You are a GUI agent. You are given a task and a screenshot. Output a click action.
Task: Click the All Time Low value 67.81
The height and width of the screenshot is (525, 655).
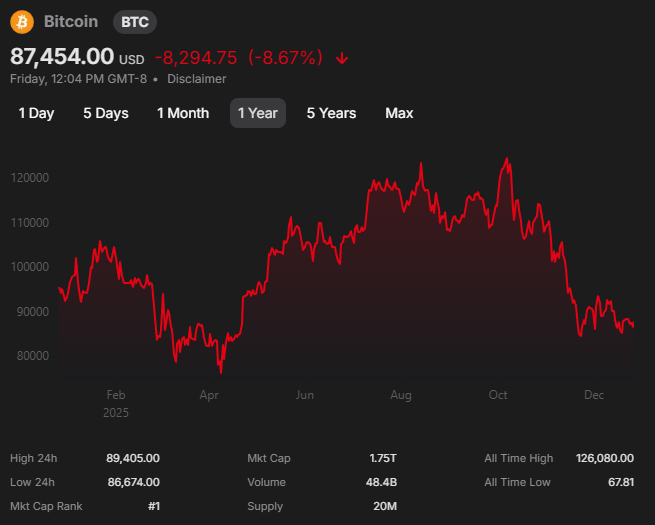tap(621, 482)
